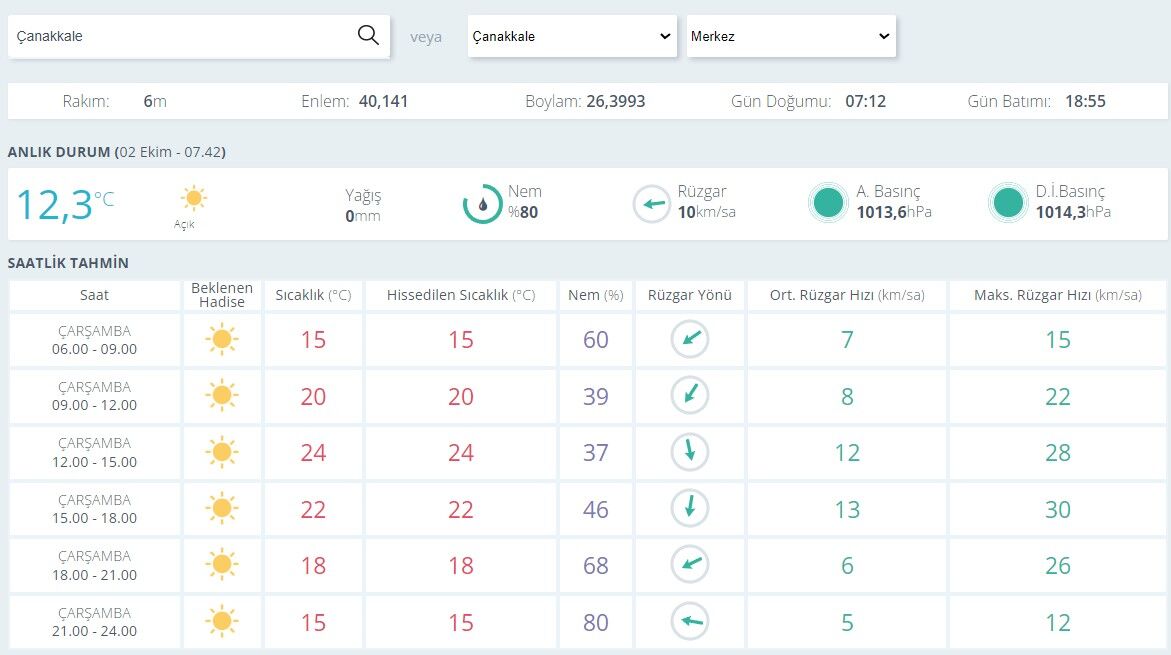Open the Çanakkale province dropdown
Screen dimensions: 1171x655
tap(572, 36)
